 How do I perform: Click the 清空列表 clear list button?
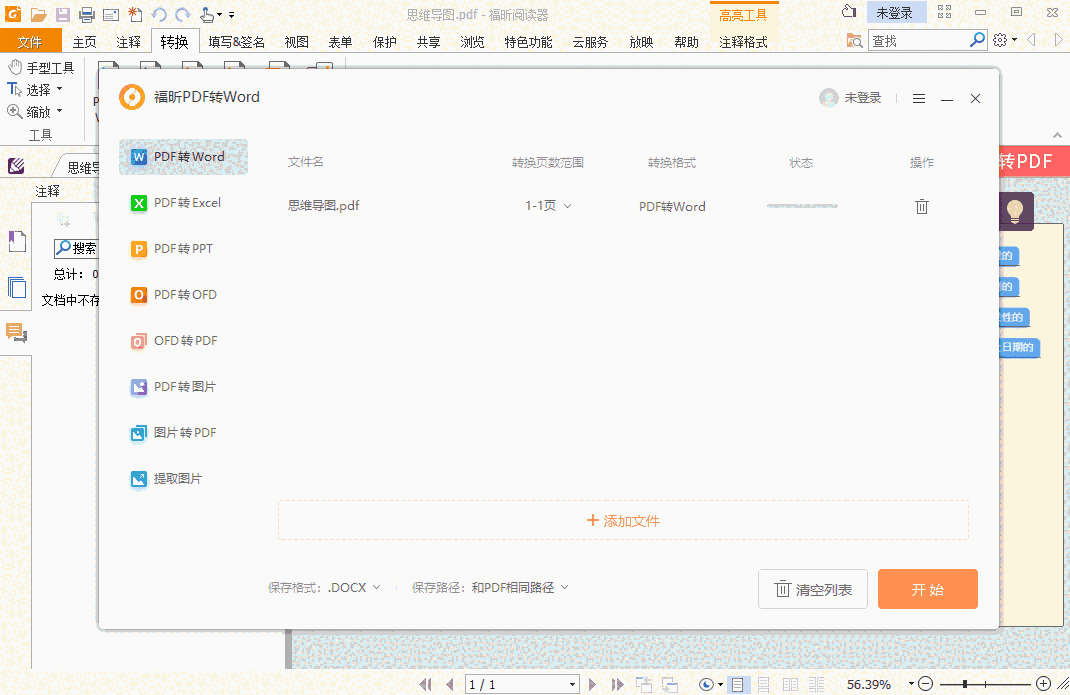(813, 590)
